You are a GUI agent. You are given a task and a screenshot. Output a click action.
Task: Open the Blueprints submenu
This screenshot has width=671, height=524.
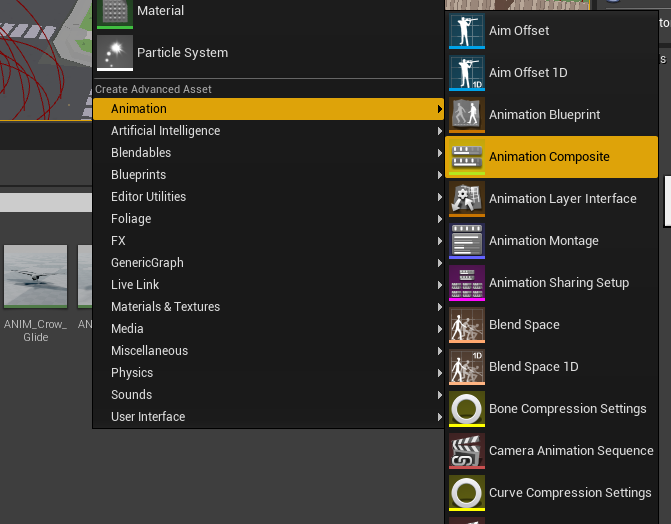point(268,175)
